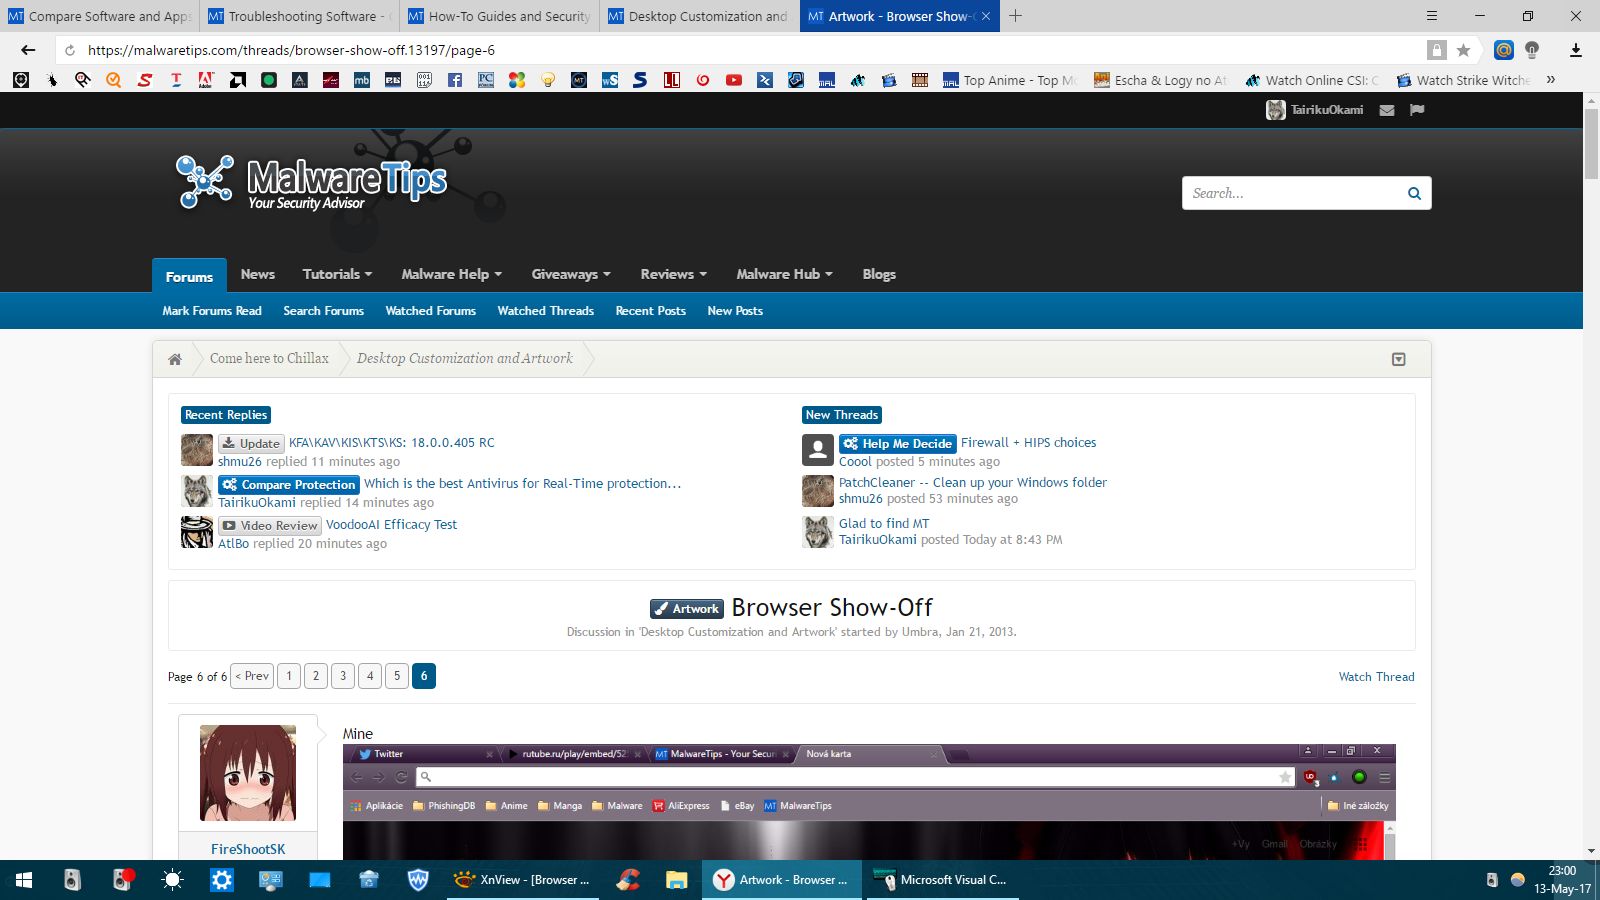The width and height of the screenshot is (1600, 900).
Task: Click the shield icon in the taskbar
Action: (418, 880)
